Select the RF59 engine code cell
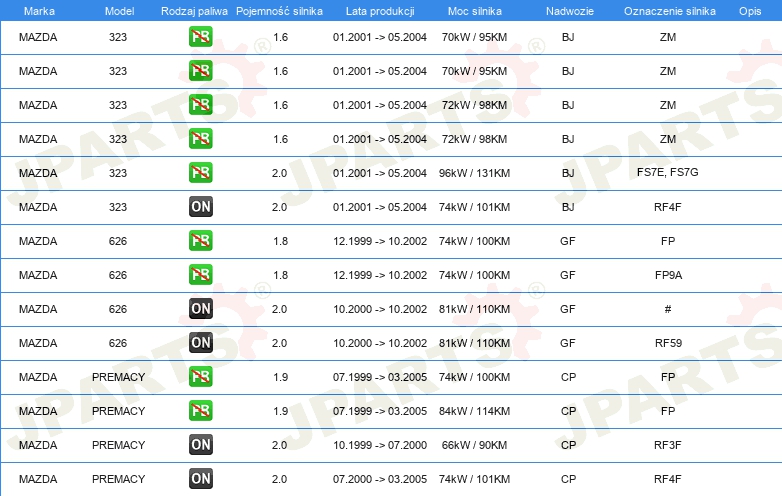The height and width of the screenshot is (496, 782). coord(668,343)
